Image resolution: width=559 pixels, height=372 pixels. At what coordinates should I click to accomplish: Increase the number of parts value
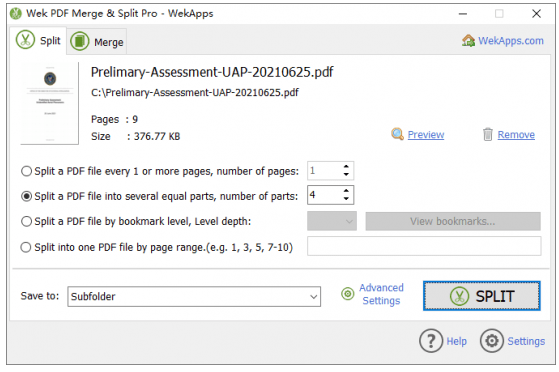346,191
